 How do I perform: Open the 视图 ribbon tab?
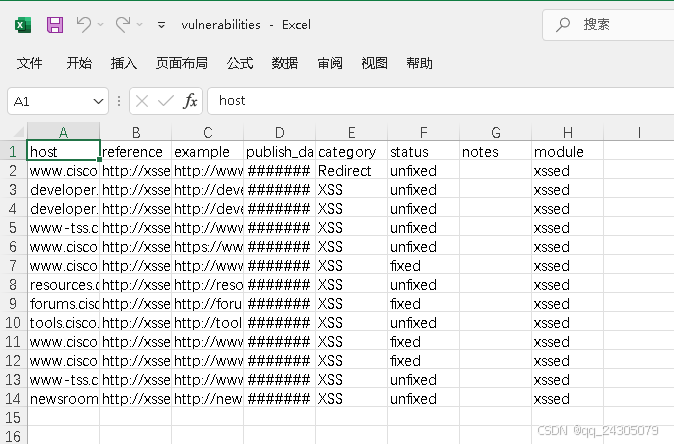coord(374,63)
